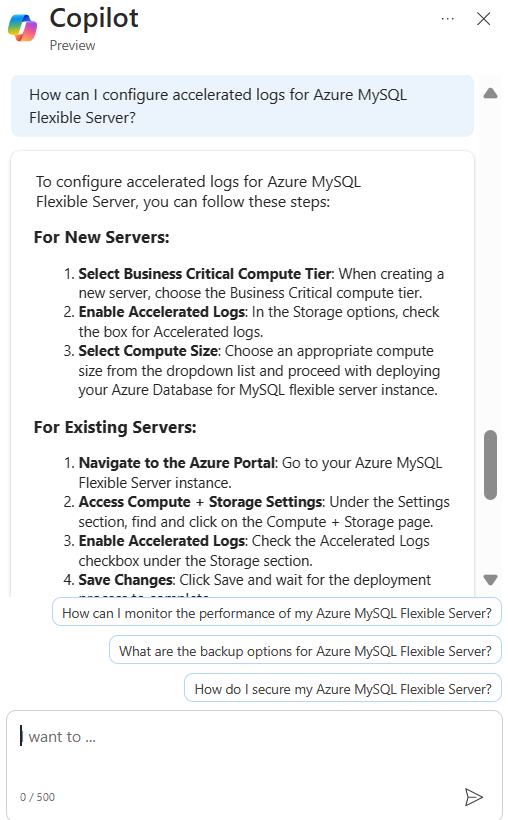
Task: Click the 'For New Servers:' heading
Action: pos(101,237)
